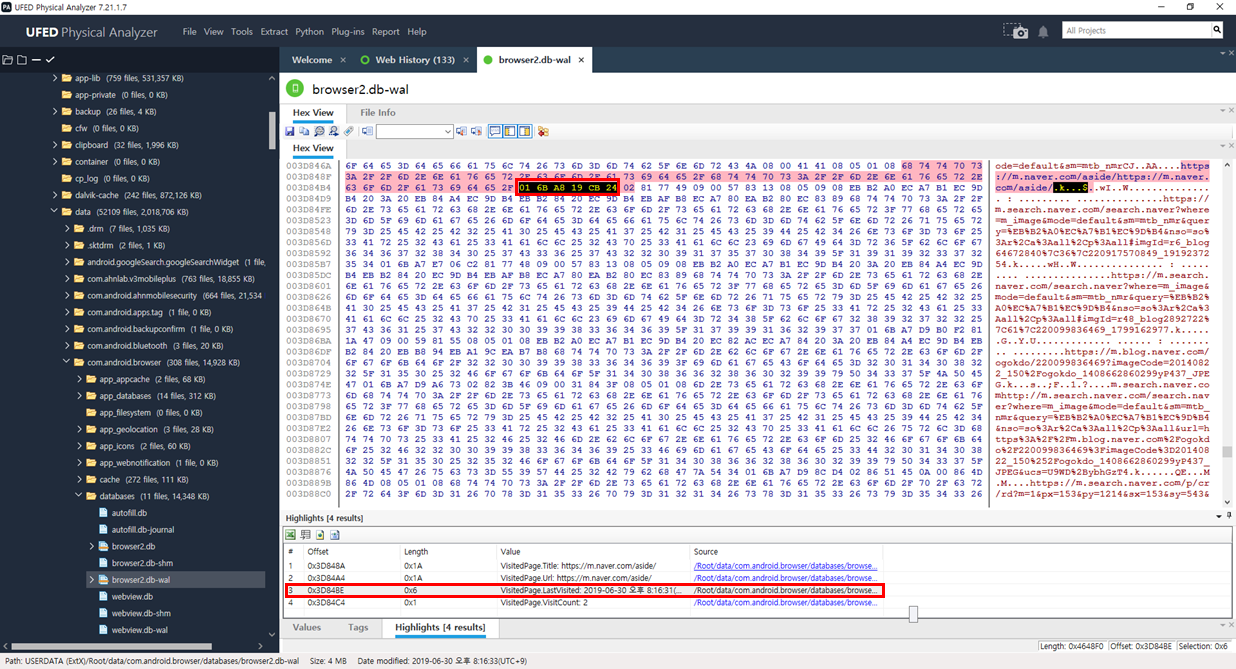Select highlight row VisitedPage.Title

[583, 565]
